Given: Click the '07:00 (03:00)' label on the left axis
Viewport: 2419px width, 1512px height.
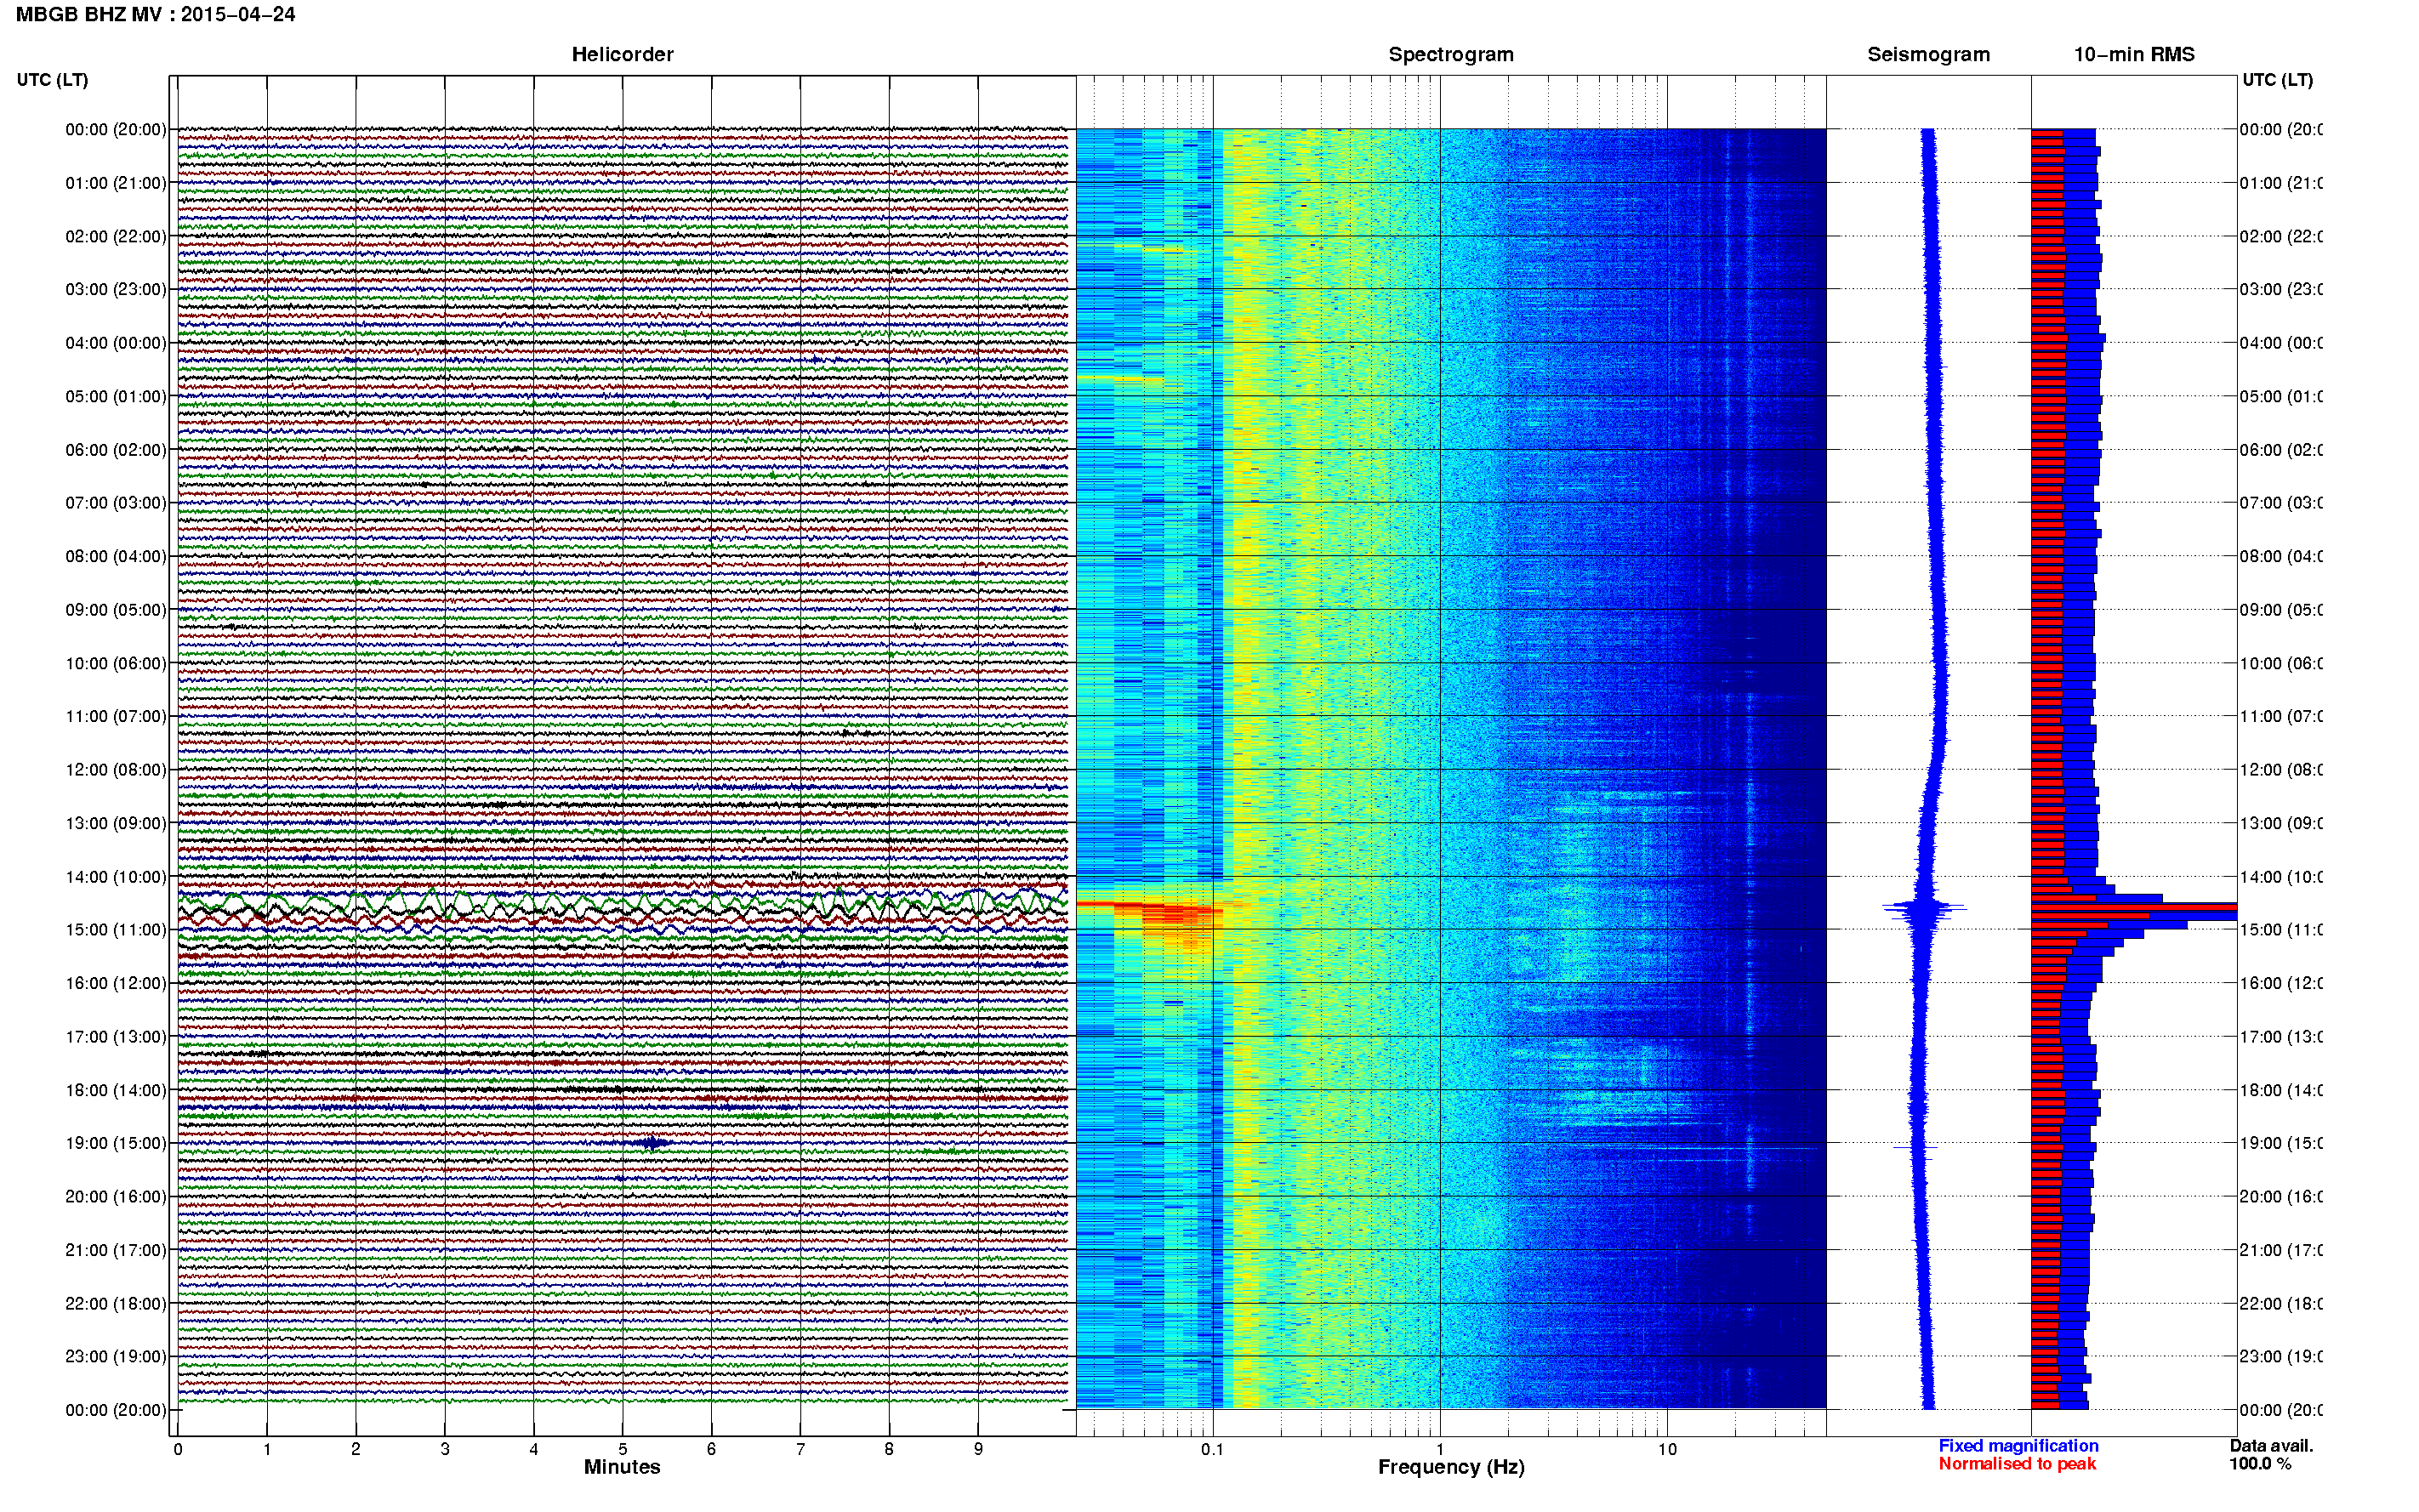Looking at the screenshot, I should (116, 502).
